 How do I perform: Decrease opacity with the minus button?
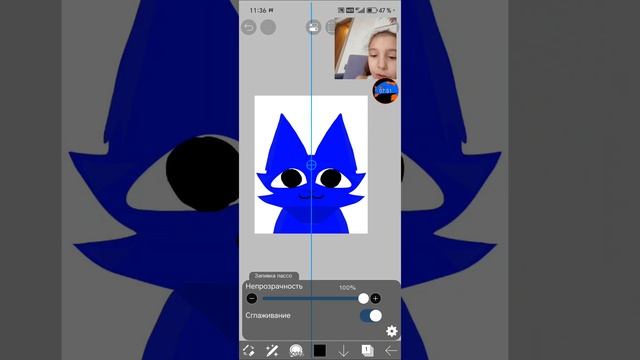(252, 298)
